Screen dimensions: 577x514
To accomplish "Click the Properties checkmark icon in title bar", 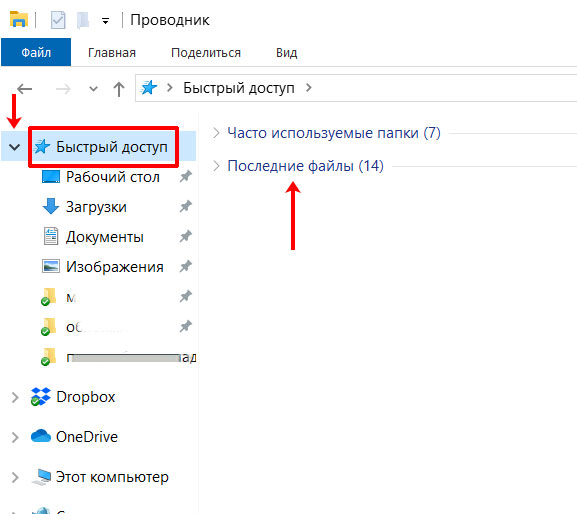I will (58, 20).
